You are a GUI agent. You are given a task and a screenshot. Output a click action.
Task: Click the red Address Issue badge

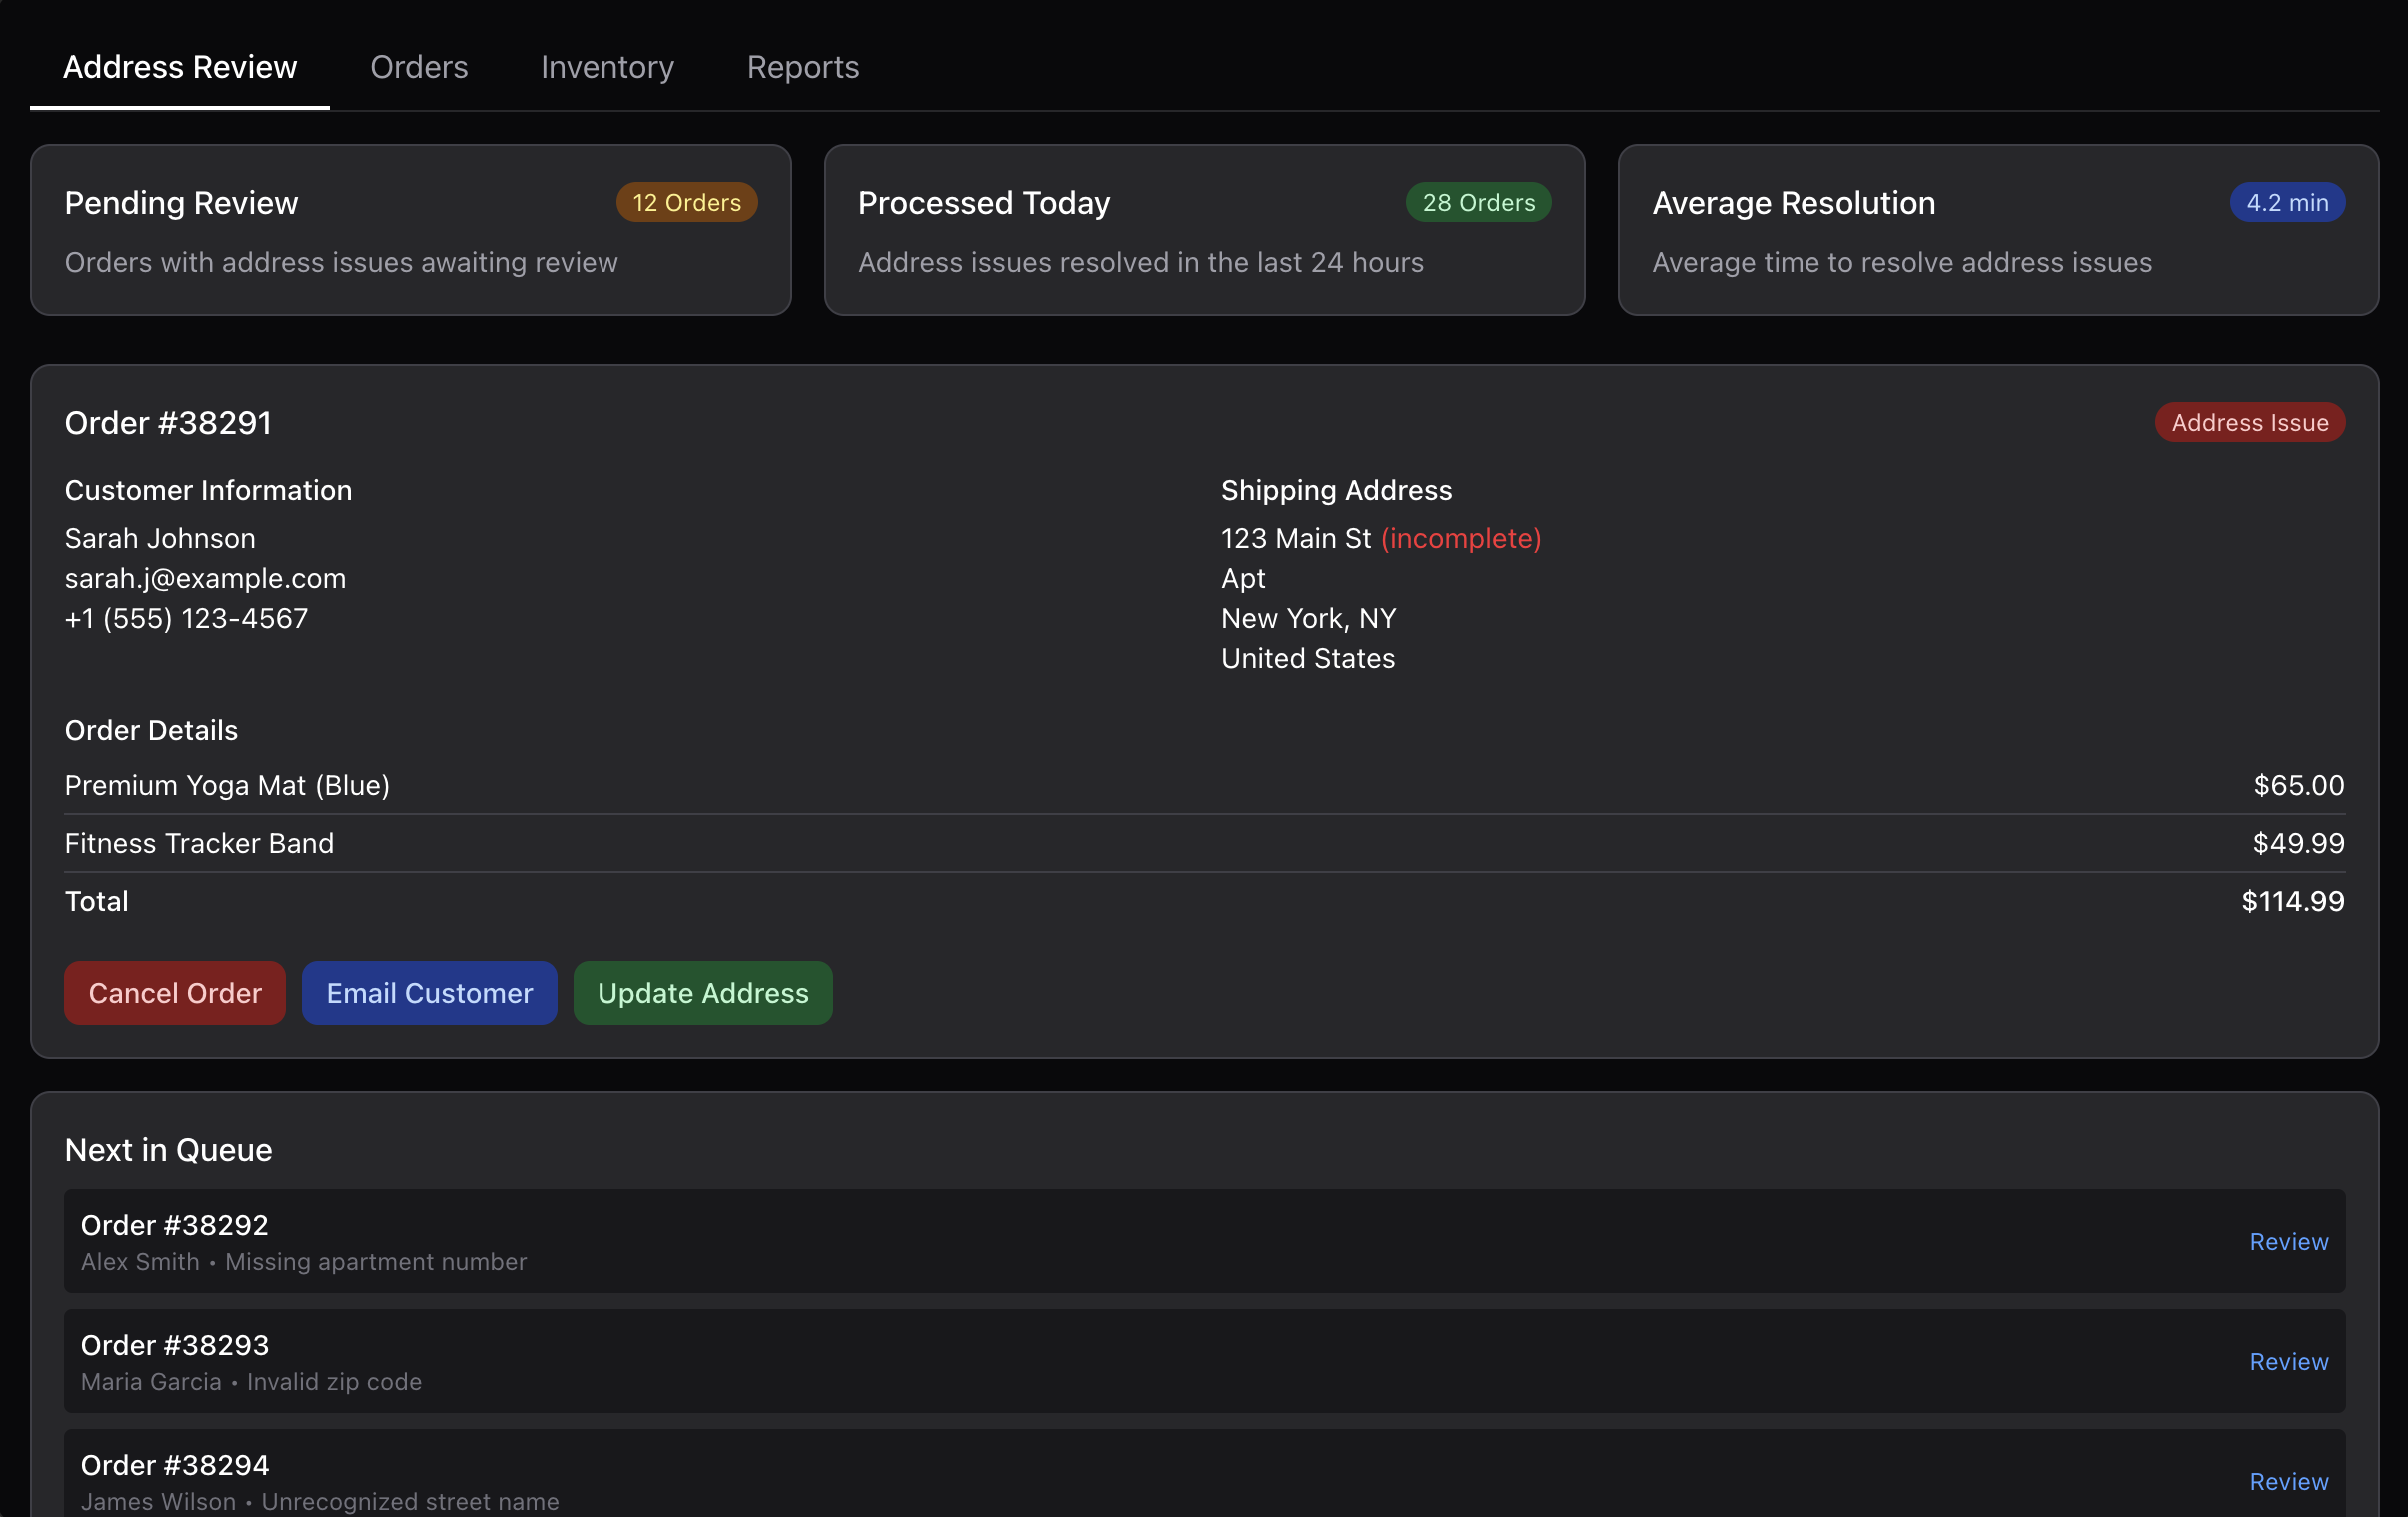pos(2250,422)
